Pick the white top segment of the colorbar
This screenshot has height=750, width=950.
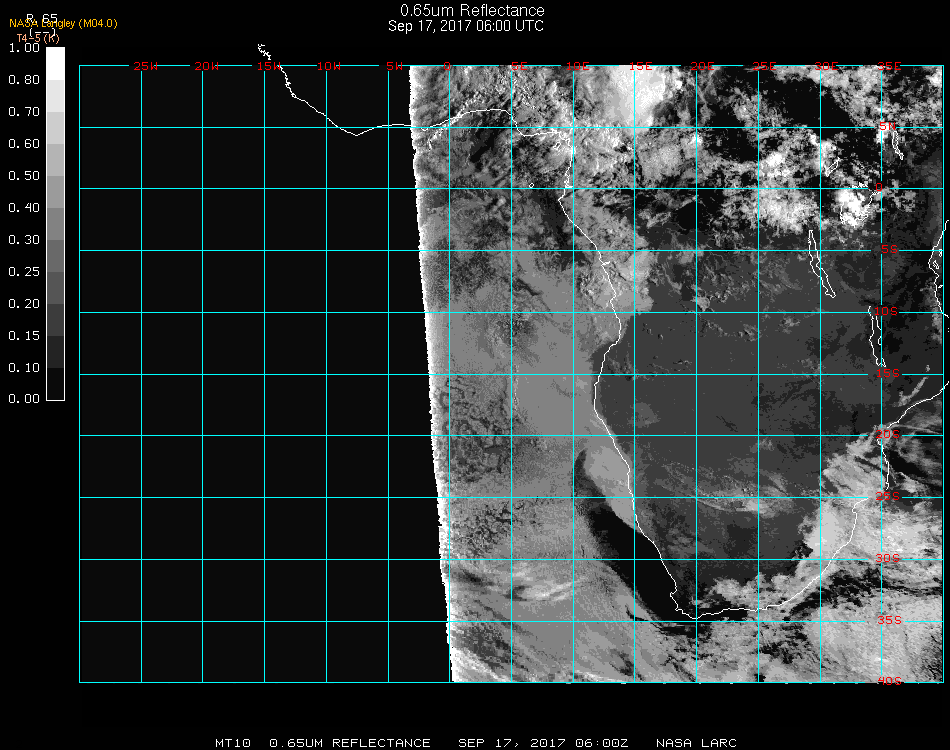point(55,64)
